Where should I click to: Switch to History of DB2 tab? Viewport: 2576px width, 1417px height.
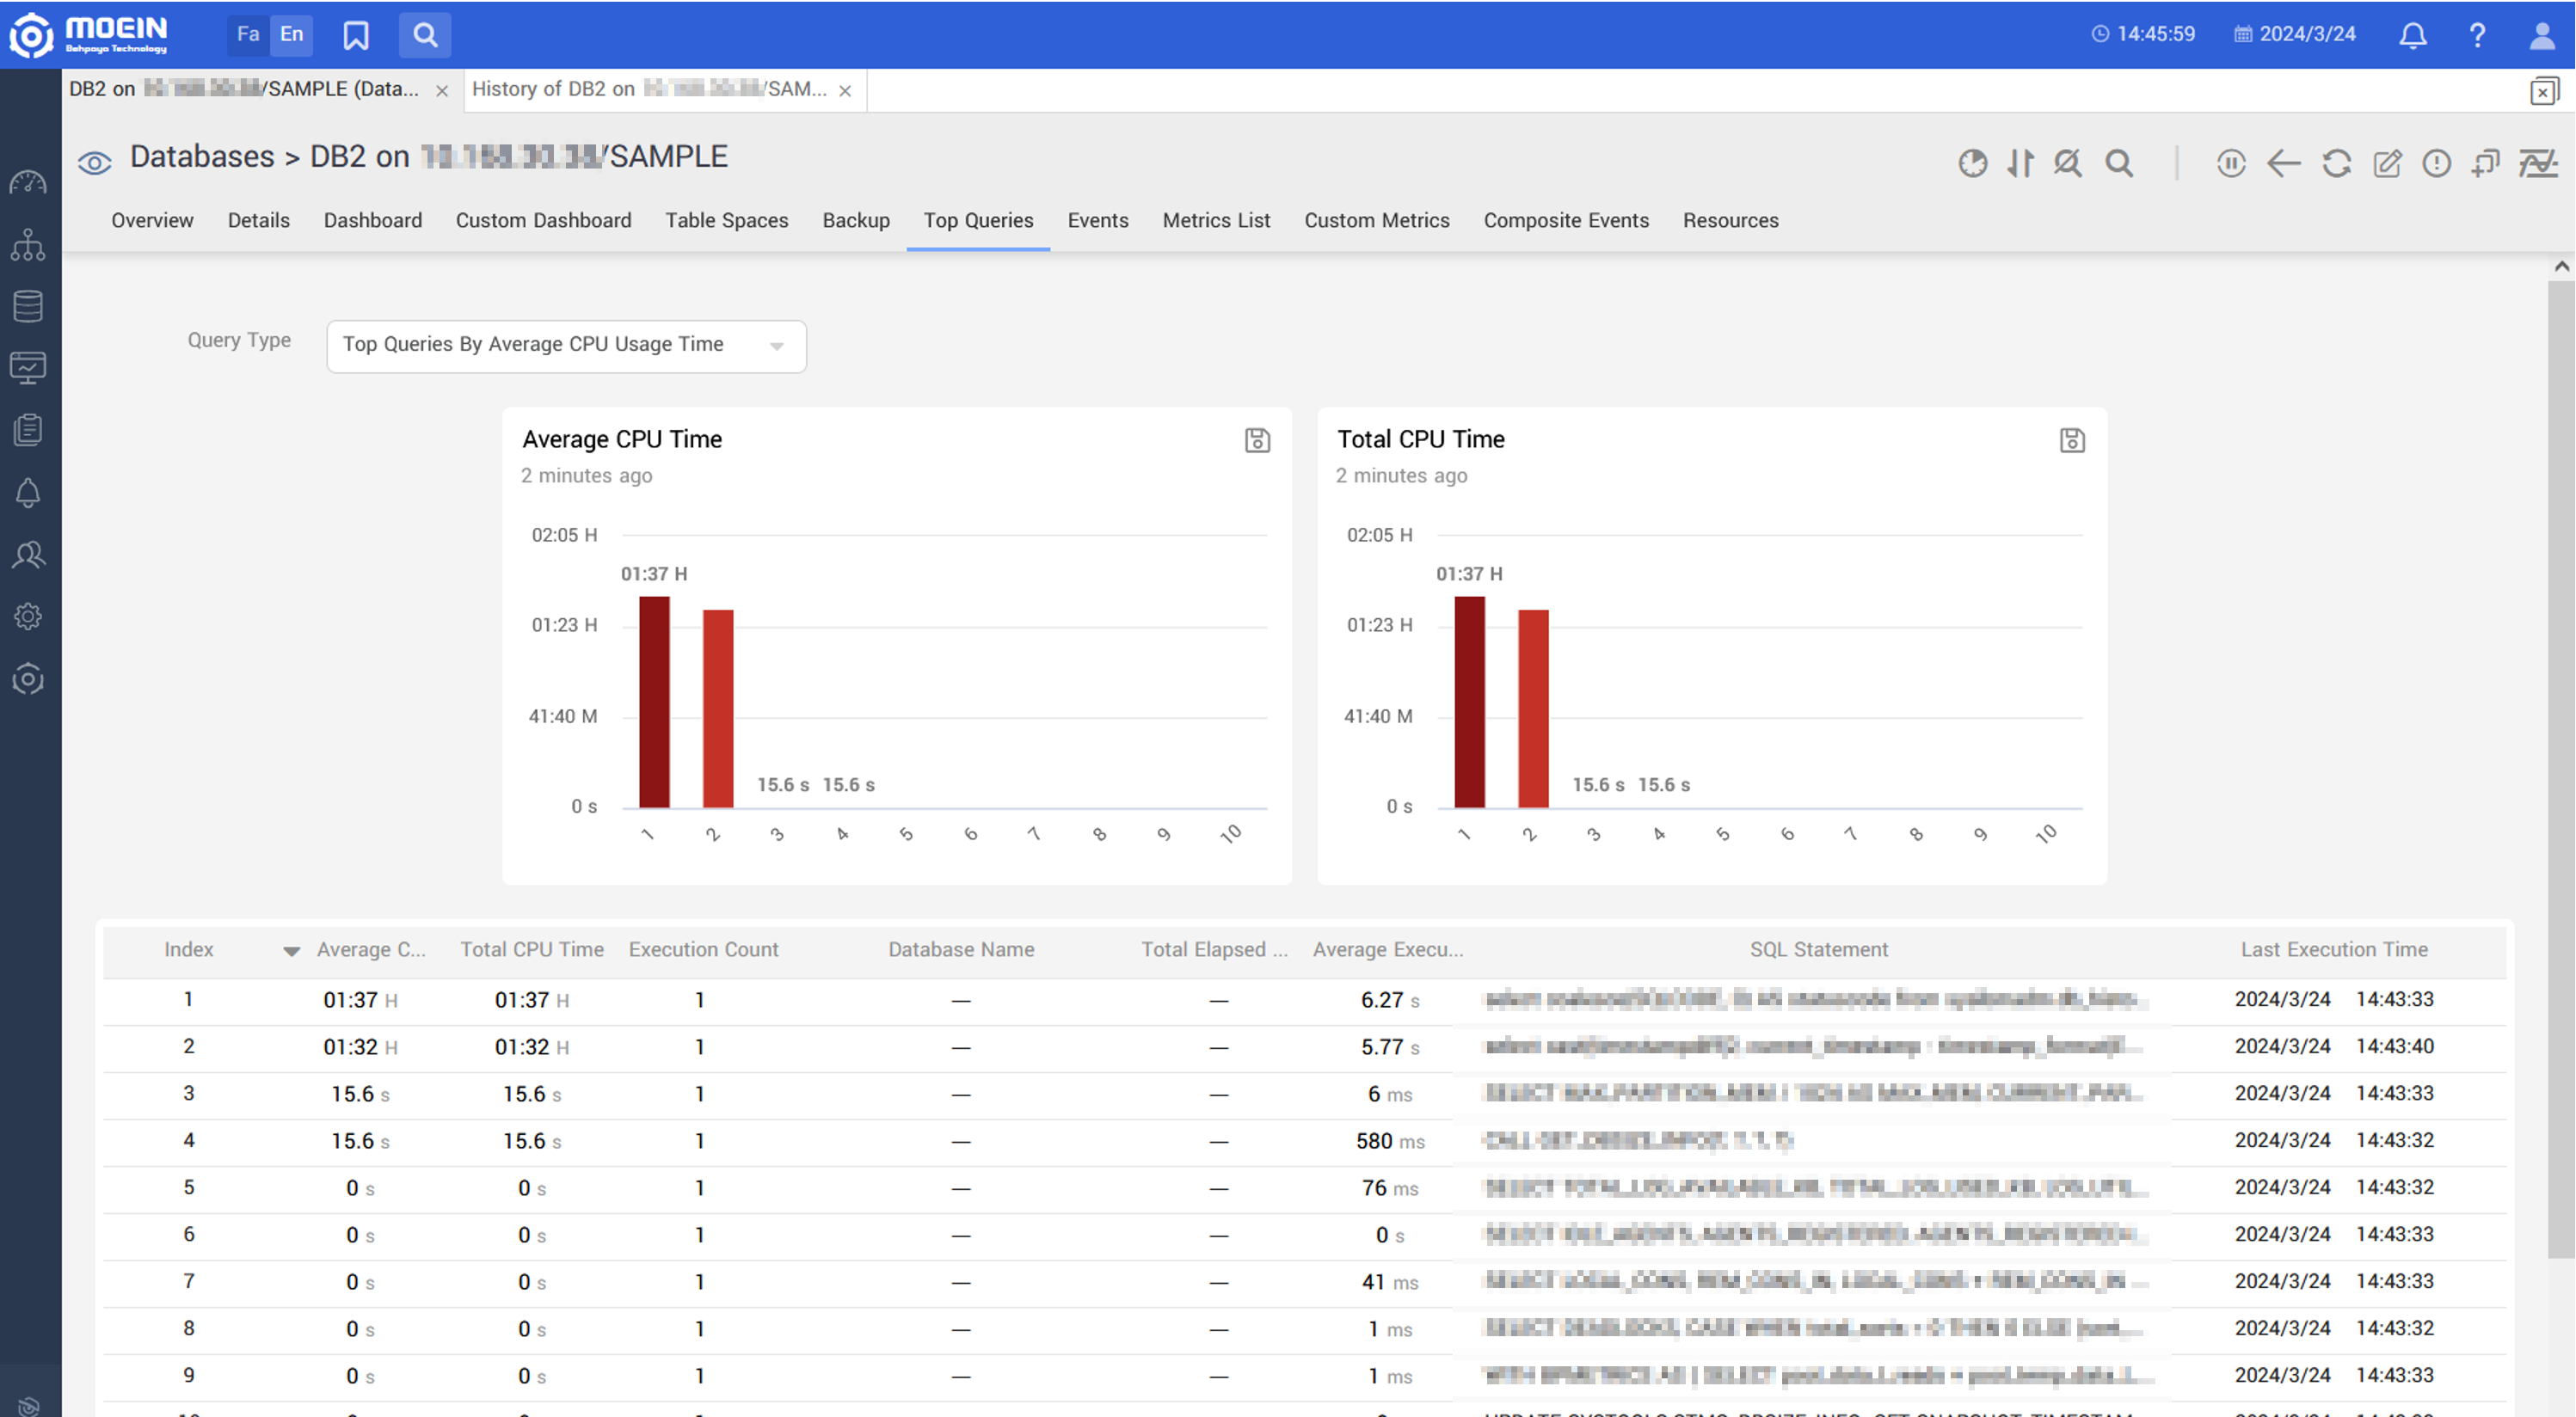(649, 89)
